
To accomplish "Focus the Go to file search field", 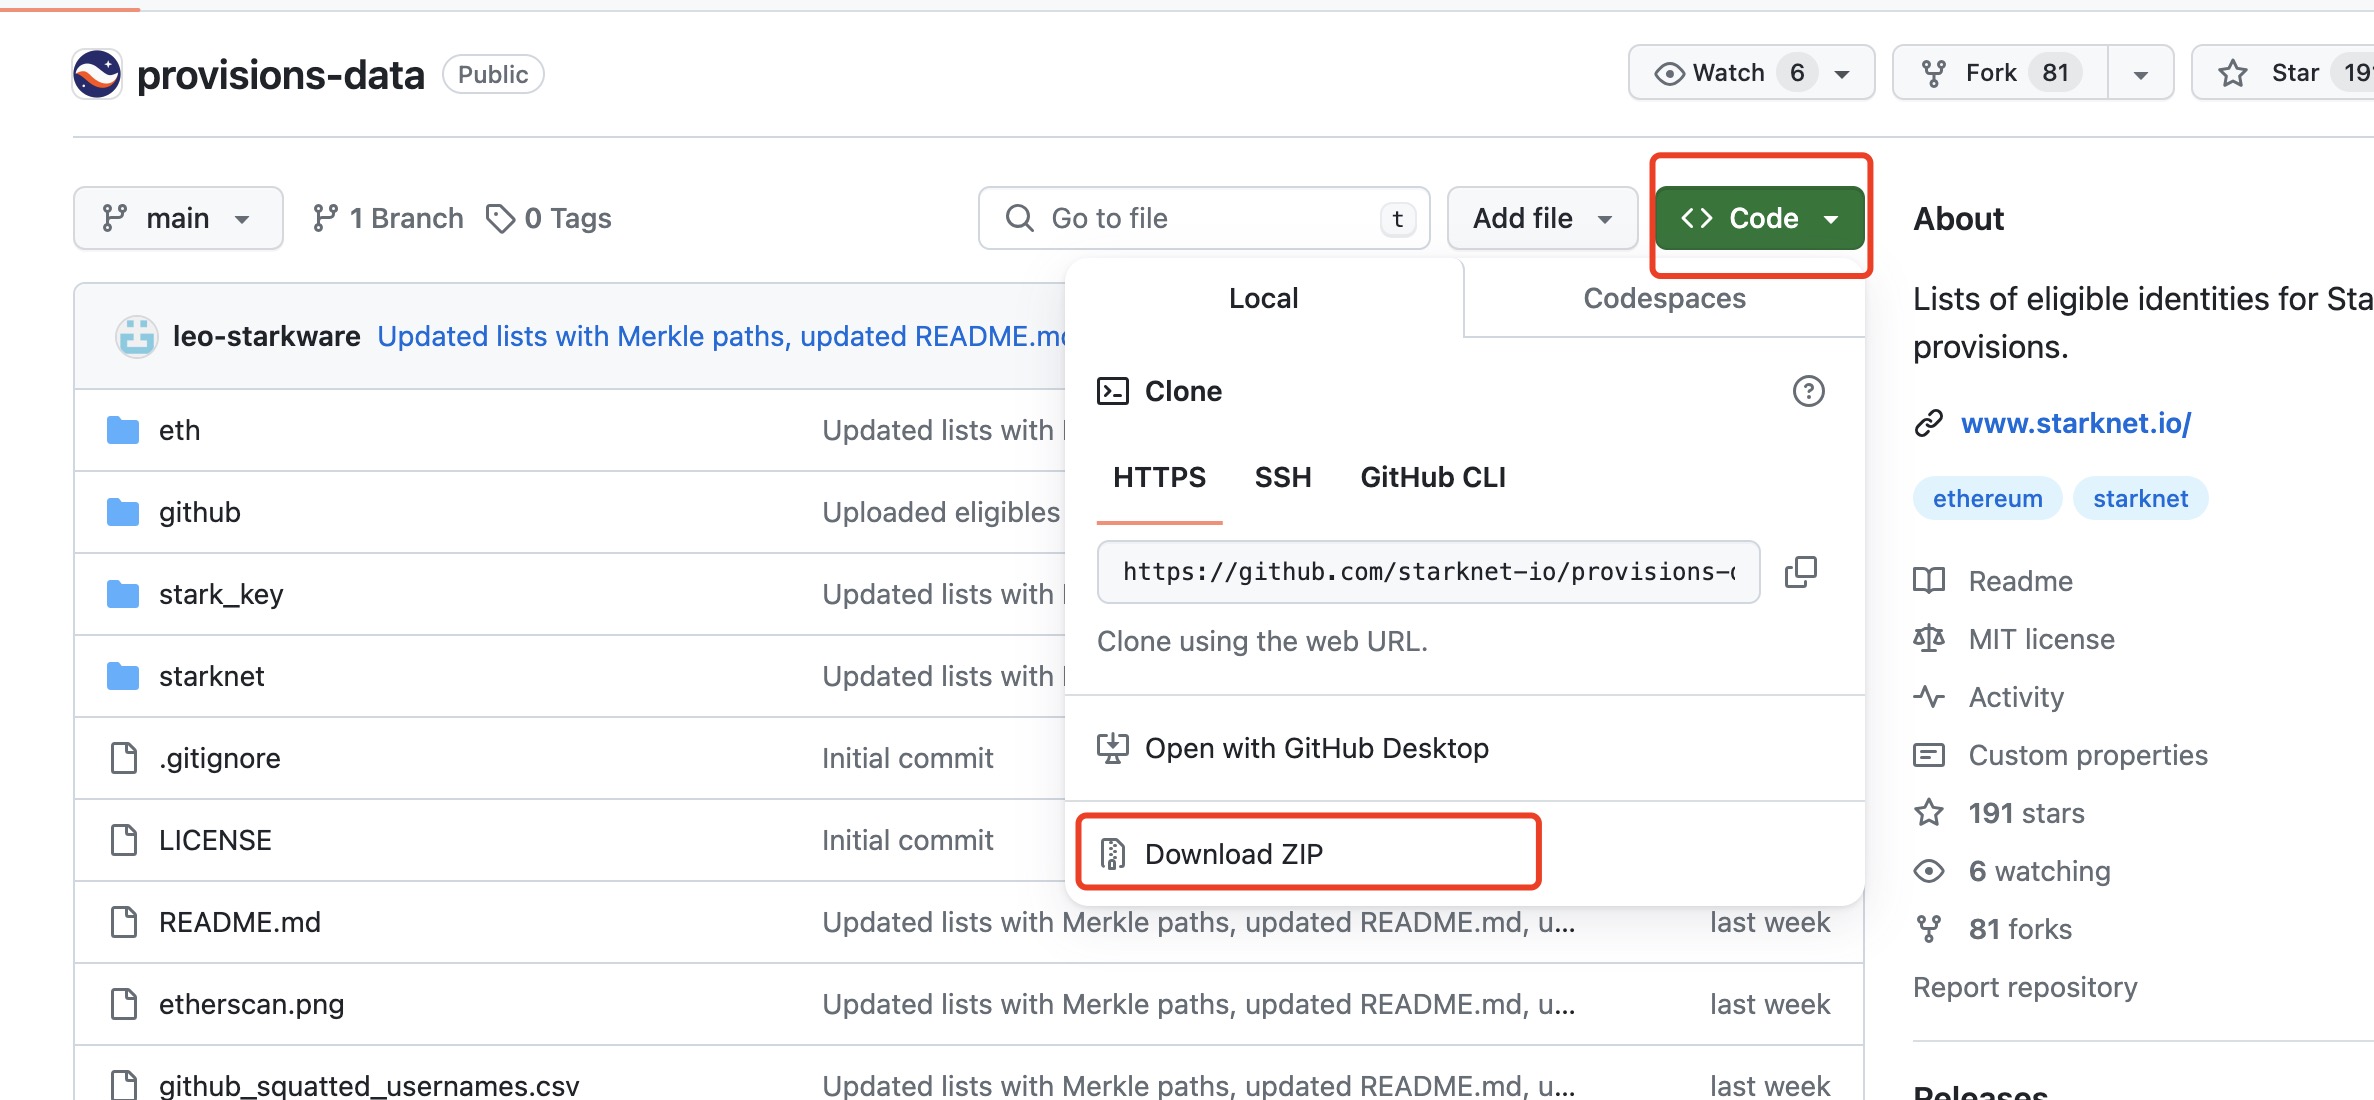I will pos(1204,218).
